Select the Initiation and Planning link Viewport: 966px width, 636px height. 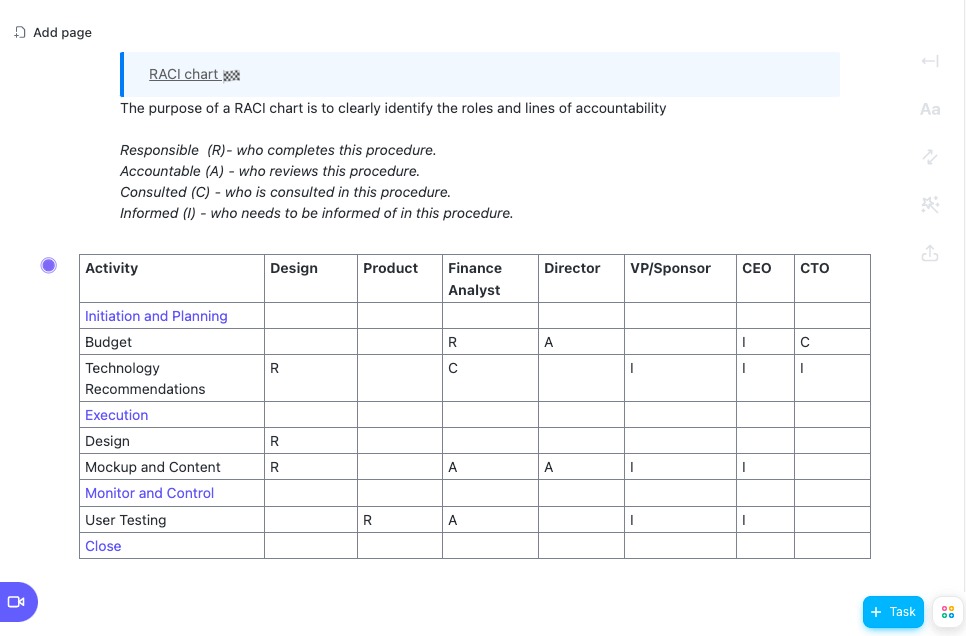pos(156,316)
